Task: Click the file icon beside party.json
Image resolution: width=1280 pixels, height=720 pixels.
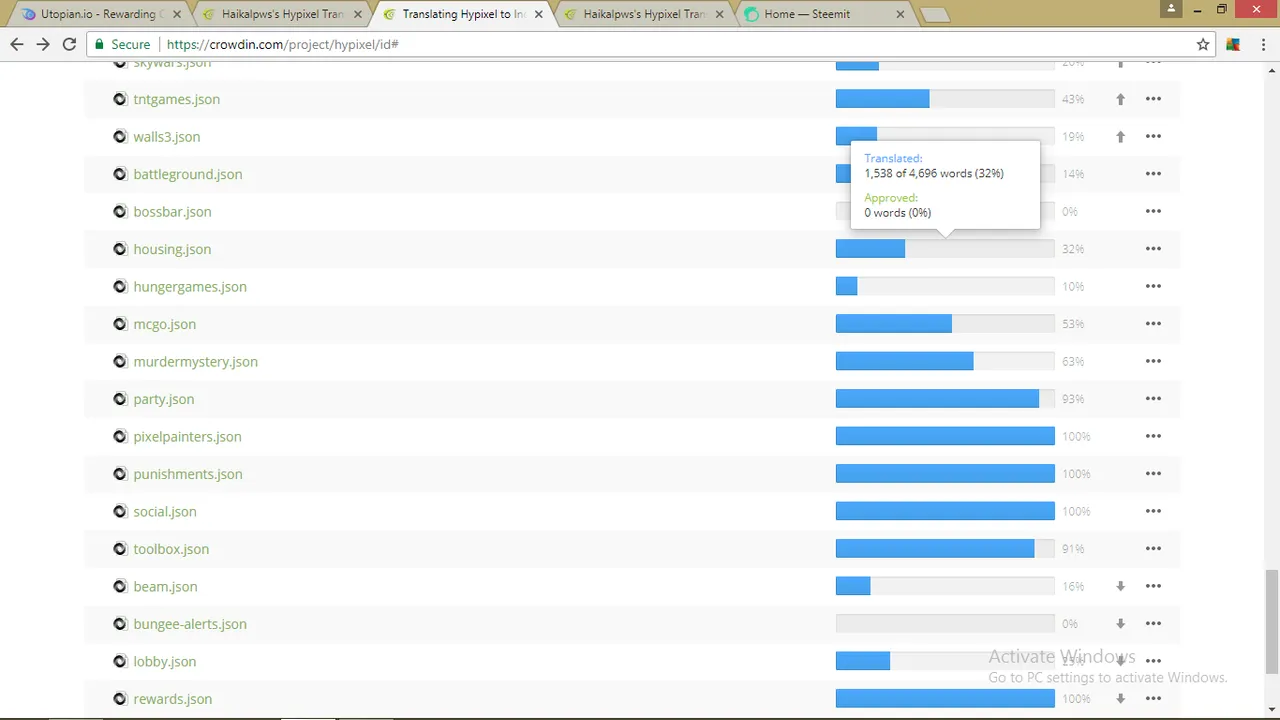Action: coord(120,399)
